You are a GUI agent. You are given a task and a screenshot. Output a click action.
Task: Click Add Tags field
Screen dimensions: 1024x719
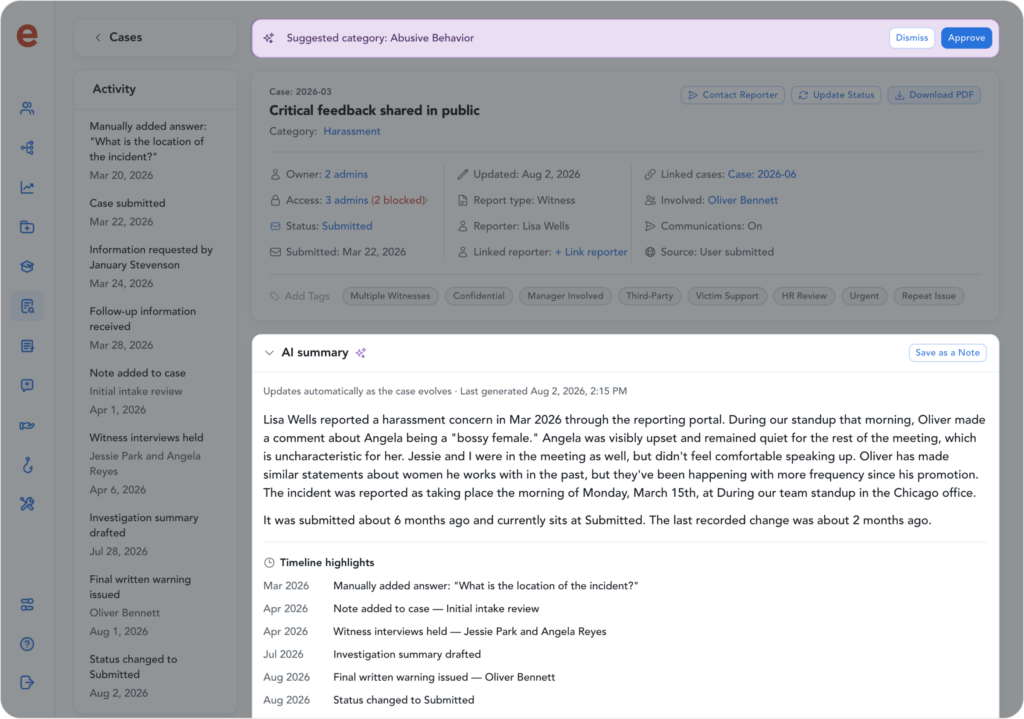click(x=300, y=296)
